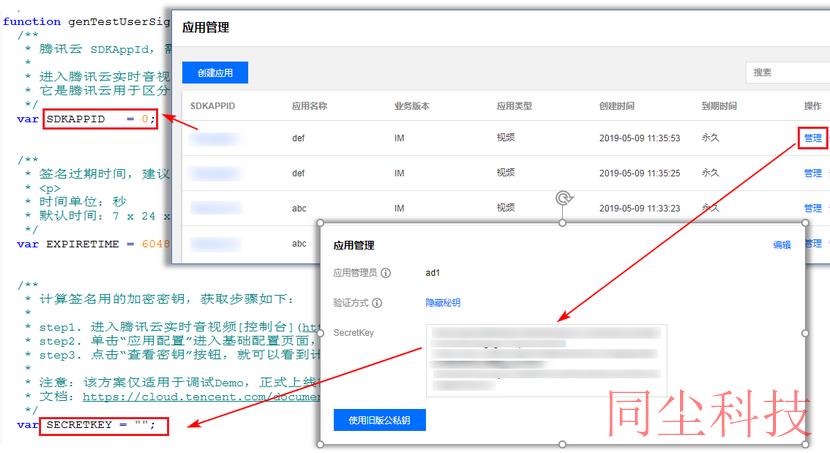This screenshot has width=830, height=453.
Task: Select the 2019-05-09 11:35:53 timestamp
Action: click(639, 138)
